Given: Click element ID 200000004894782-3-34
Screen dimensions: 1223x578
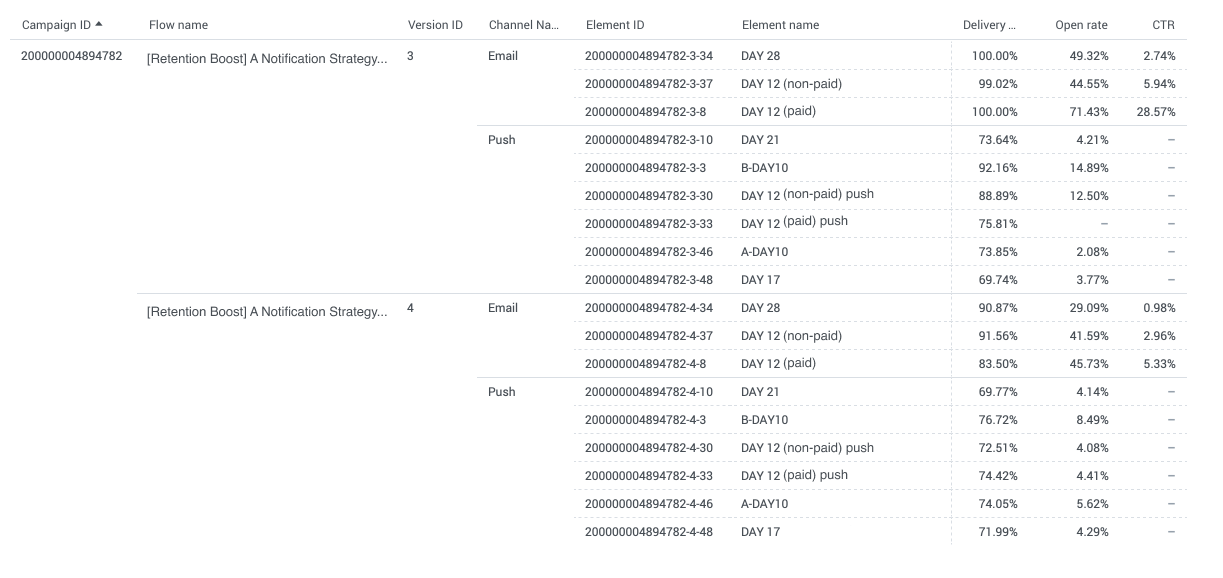Looking at the screenshot, I should (x=649, y=56).
